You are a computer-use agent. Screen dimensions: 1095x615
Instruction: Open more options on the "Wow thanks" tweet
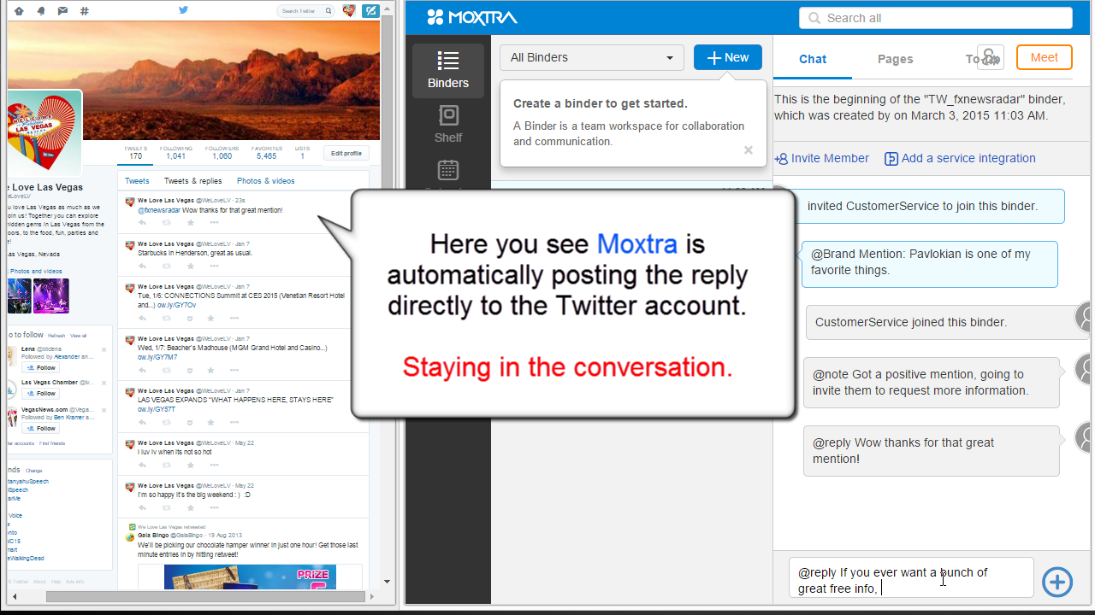coord(214,223)
